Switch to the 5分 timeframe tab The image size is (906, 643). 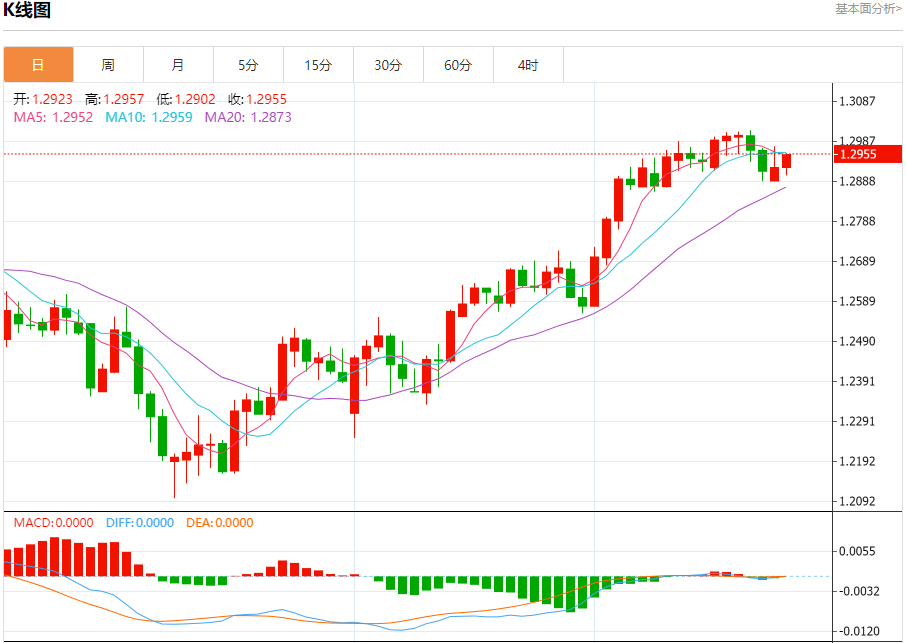click(248, 65)
